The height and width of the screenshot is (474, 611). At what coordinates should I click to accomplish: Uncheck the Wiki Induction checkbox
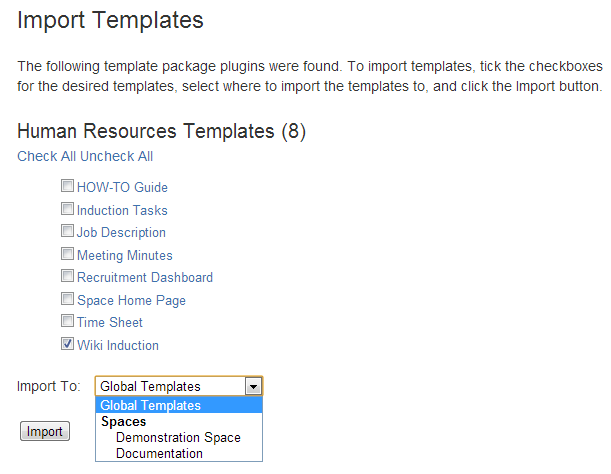(x=67, y=344)
